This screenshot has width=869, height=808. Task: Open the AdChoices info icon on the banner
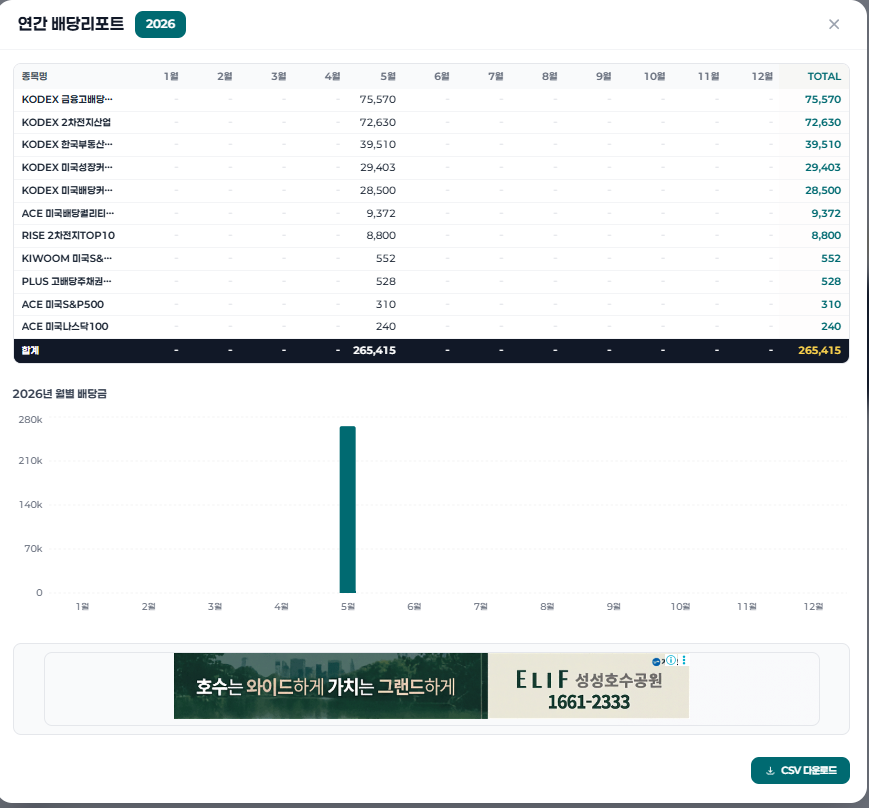(671, 660)
